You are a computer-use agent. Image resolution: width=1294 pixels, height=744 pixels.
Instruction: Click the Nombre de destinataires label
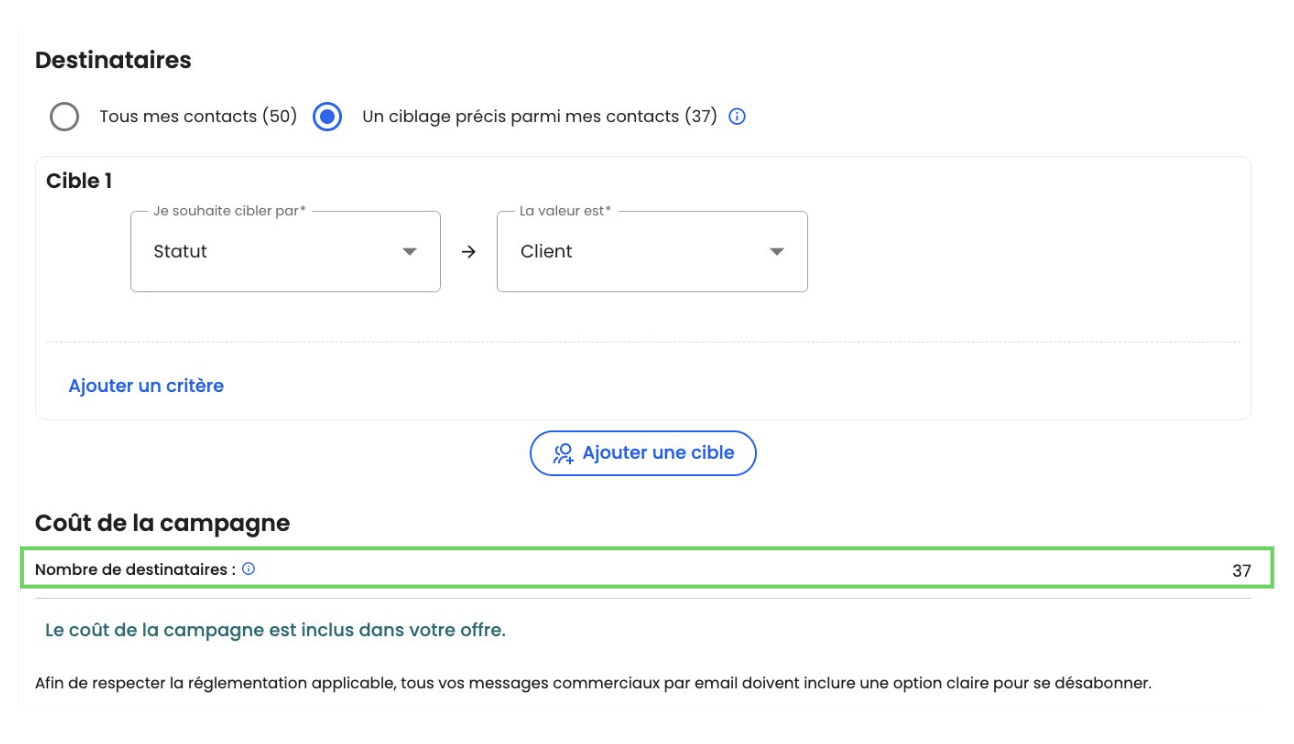(x=135, y=570)
